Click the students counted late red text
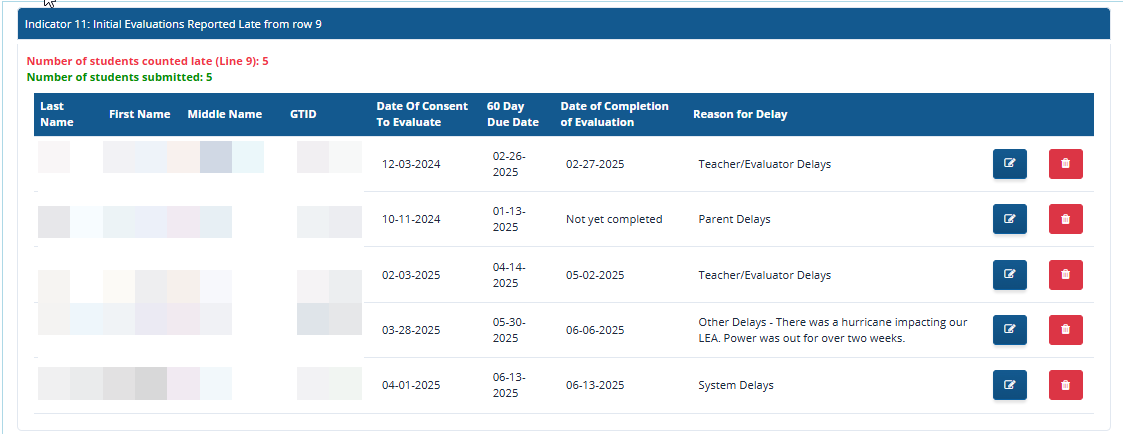 (x=147, y=61)
